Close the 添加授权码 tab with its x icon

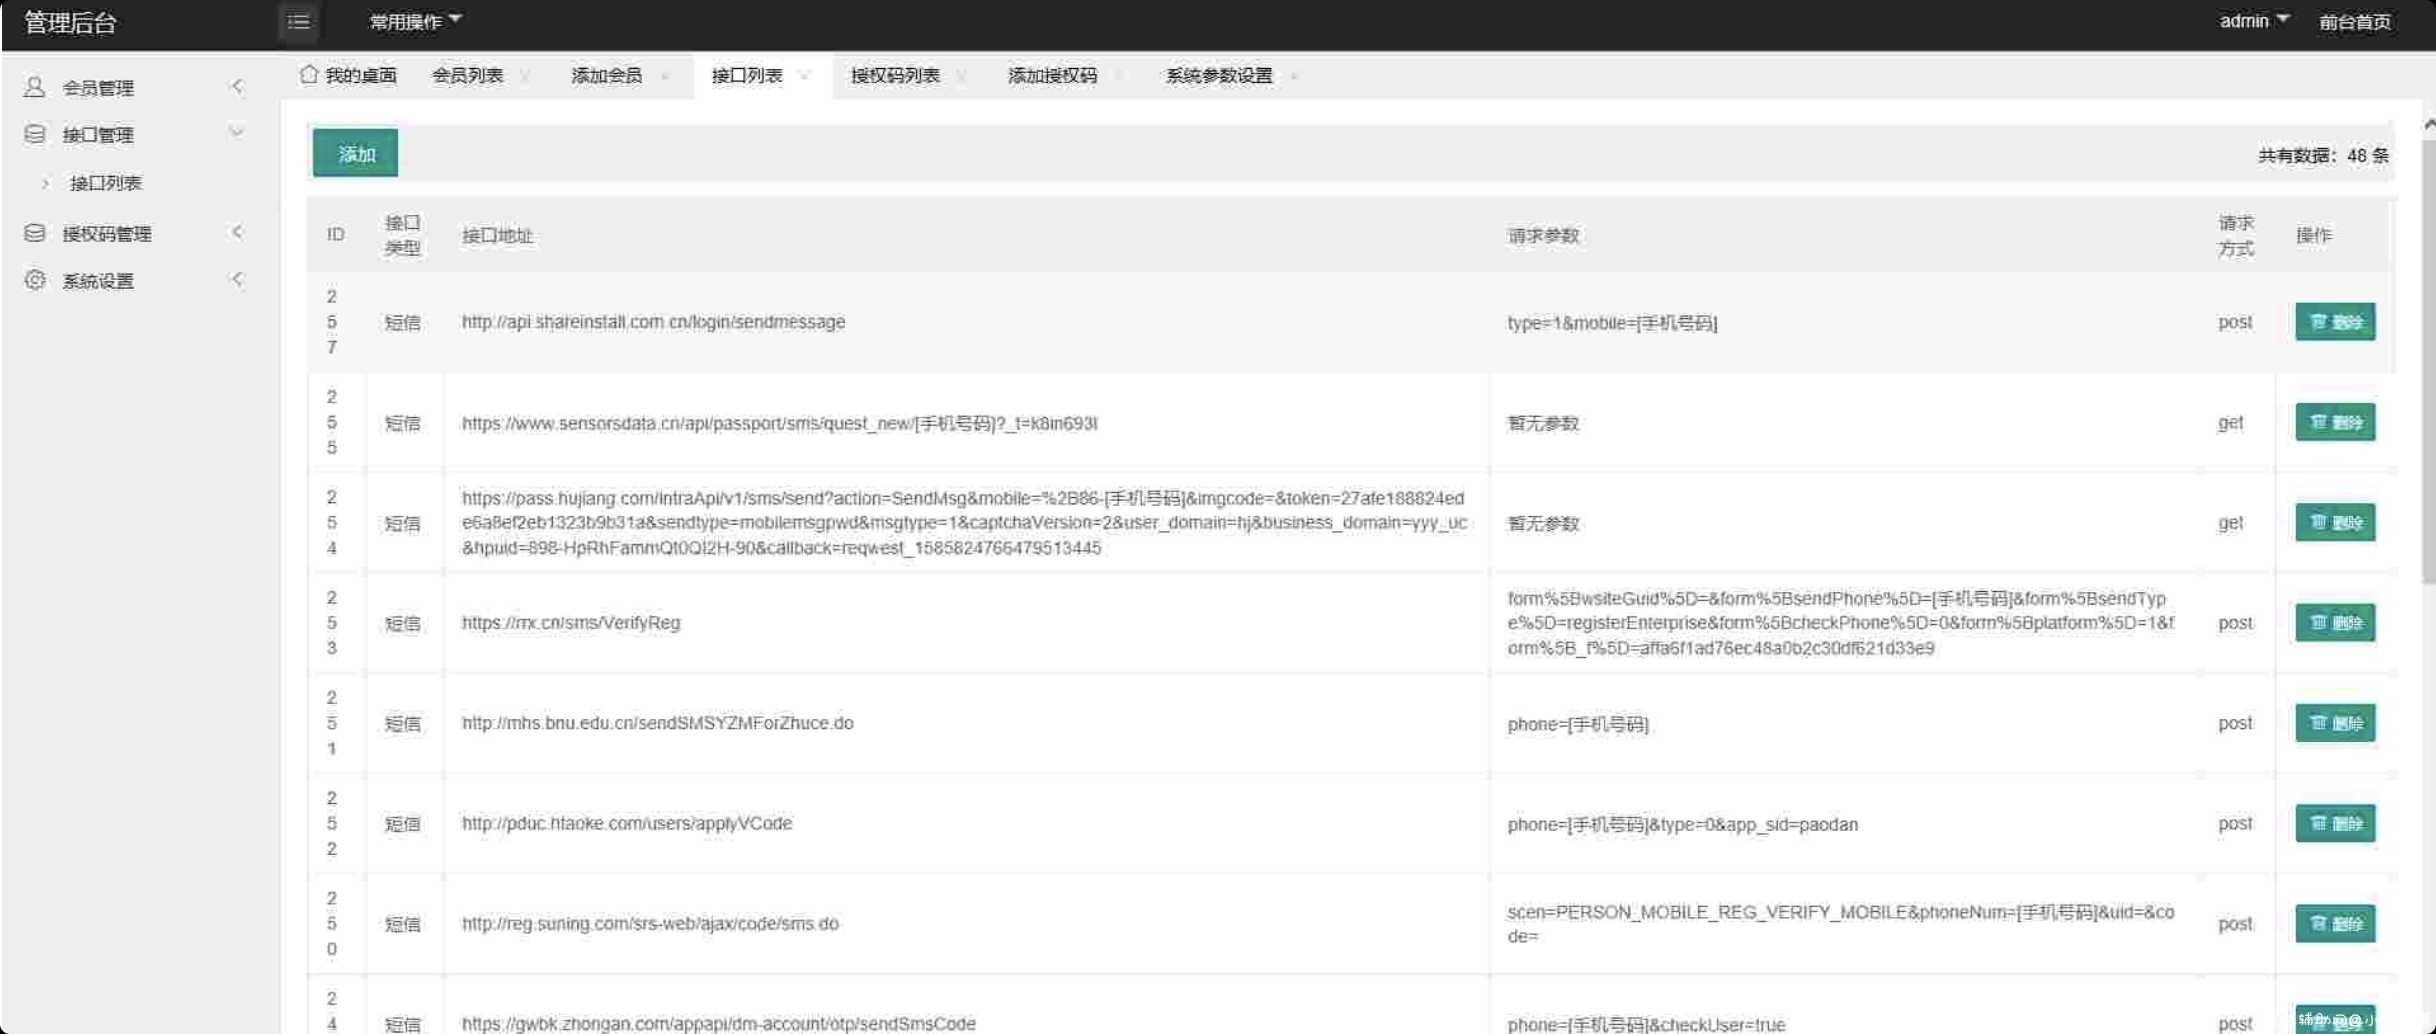tap(1119, 76)
